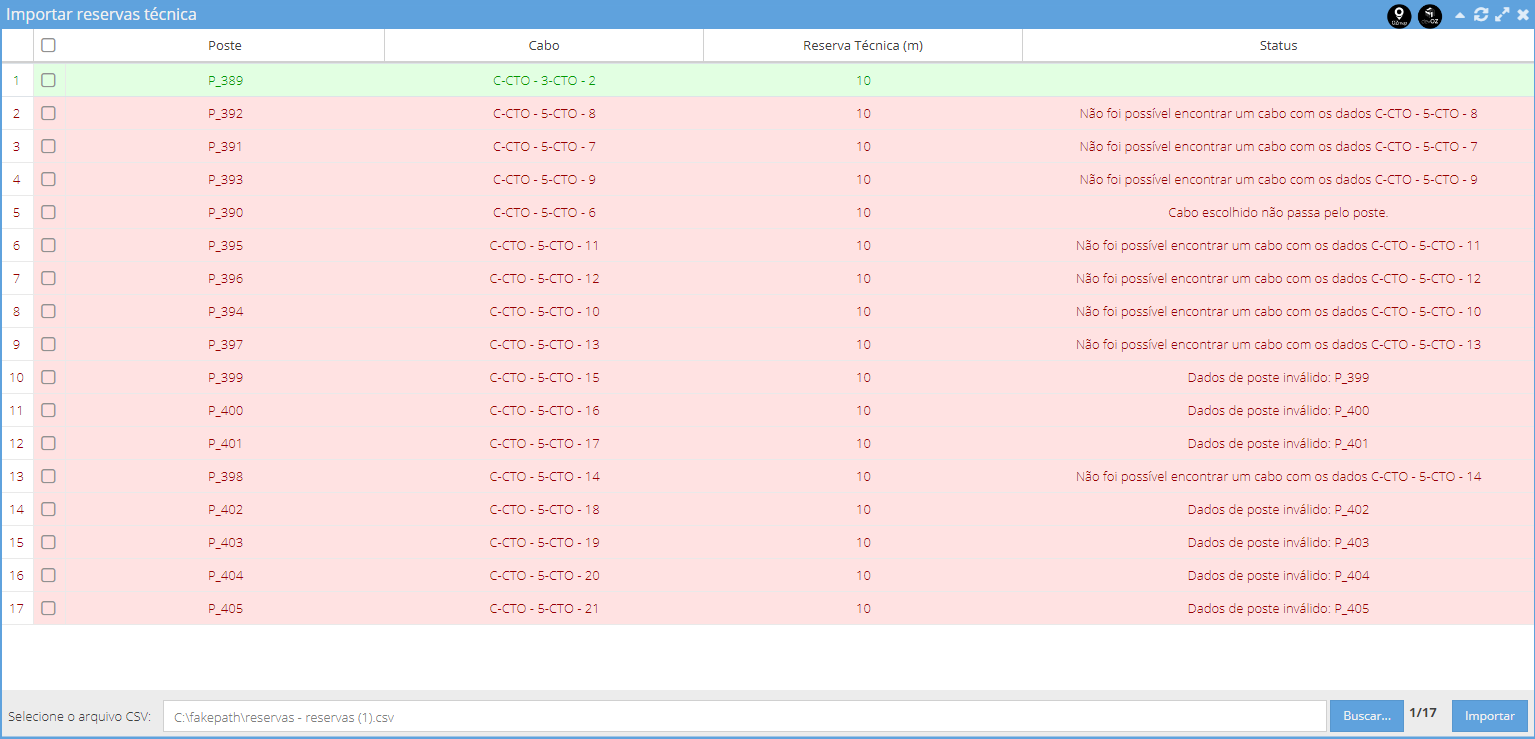Check the box for row P_396

coord(48,278)
